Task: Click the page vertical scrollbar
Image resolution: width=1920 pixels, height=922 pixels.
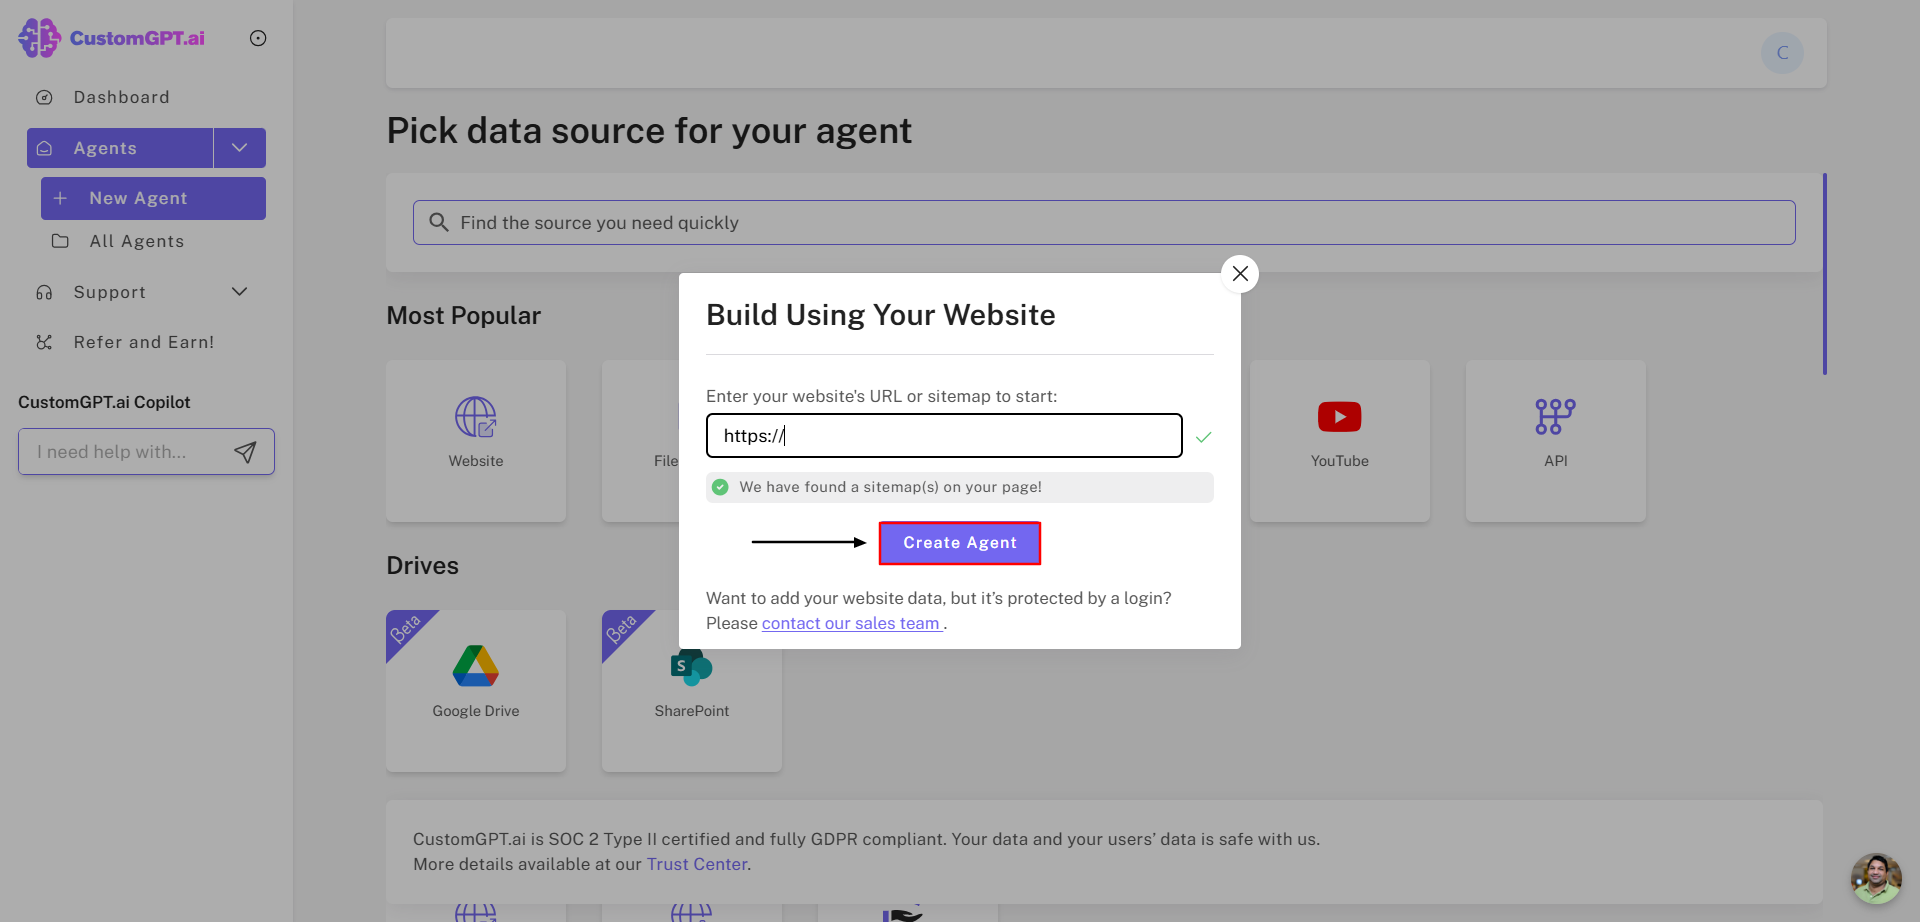Action: tap(1825, 274)
